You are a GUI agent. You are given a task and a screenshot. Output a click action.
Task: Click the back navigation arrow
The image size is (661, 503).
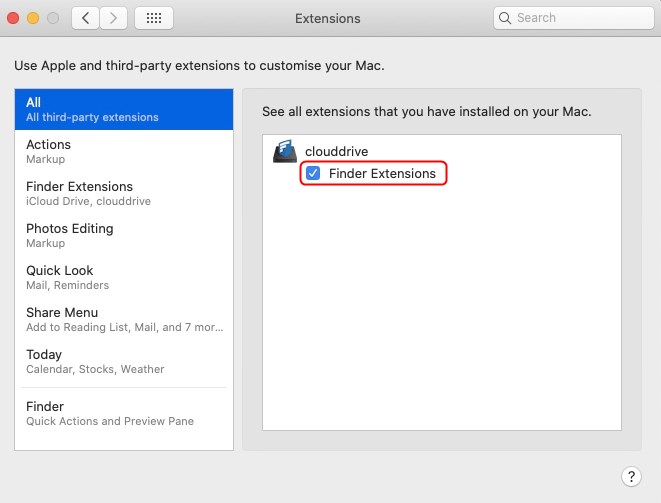85,18
